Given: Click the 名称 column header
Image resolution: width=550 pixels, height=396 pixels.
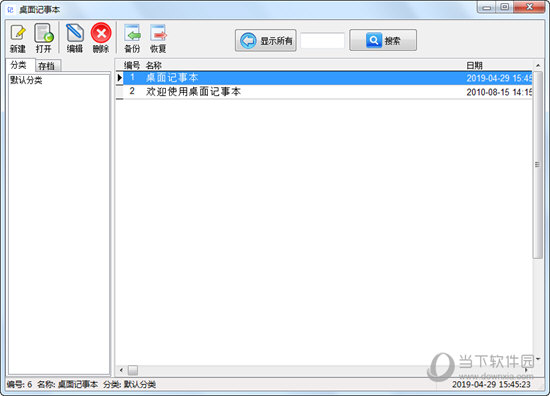Looking at the screenshot, I should pos(154,65).
